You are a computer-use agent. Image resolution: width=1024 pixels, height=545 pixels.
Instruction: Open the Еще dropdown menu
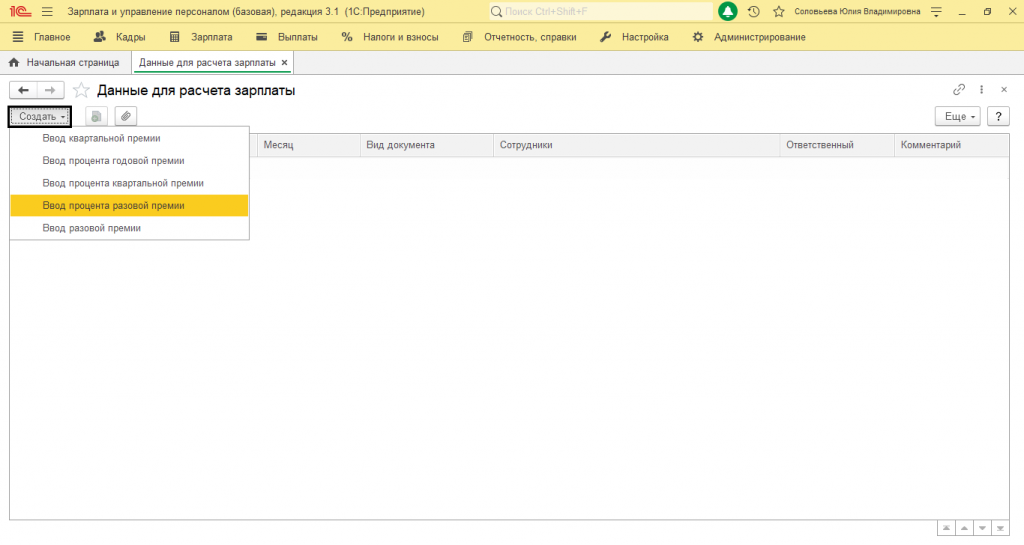point(958,116)
